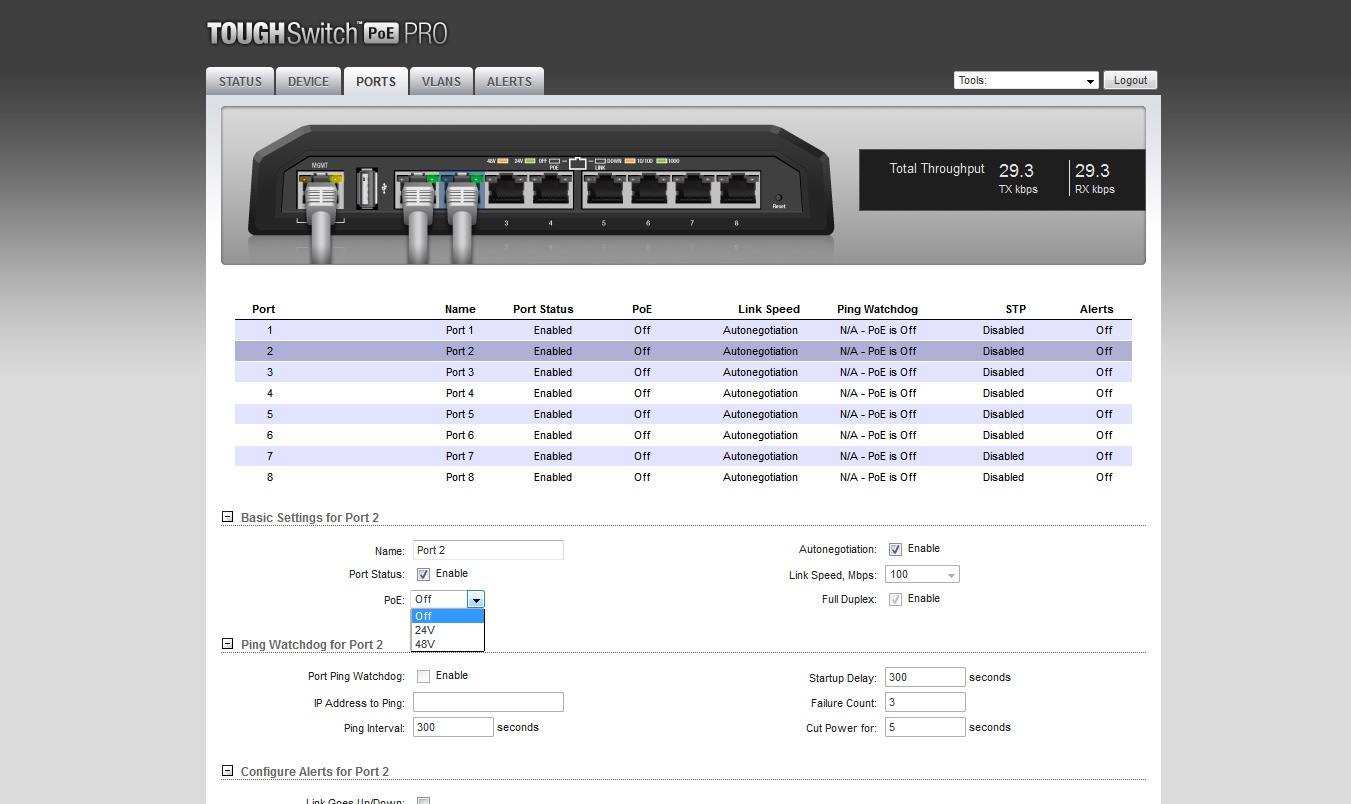
Task: Choose Off in the PoE dropdown list
Action: [447, 616]
